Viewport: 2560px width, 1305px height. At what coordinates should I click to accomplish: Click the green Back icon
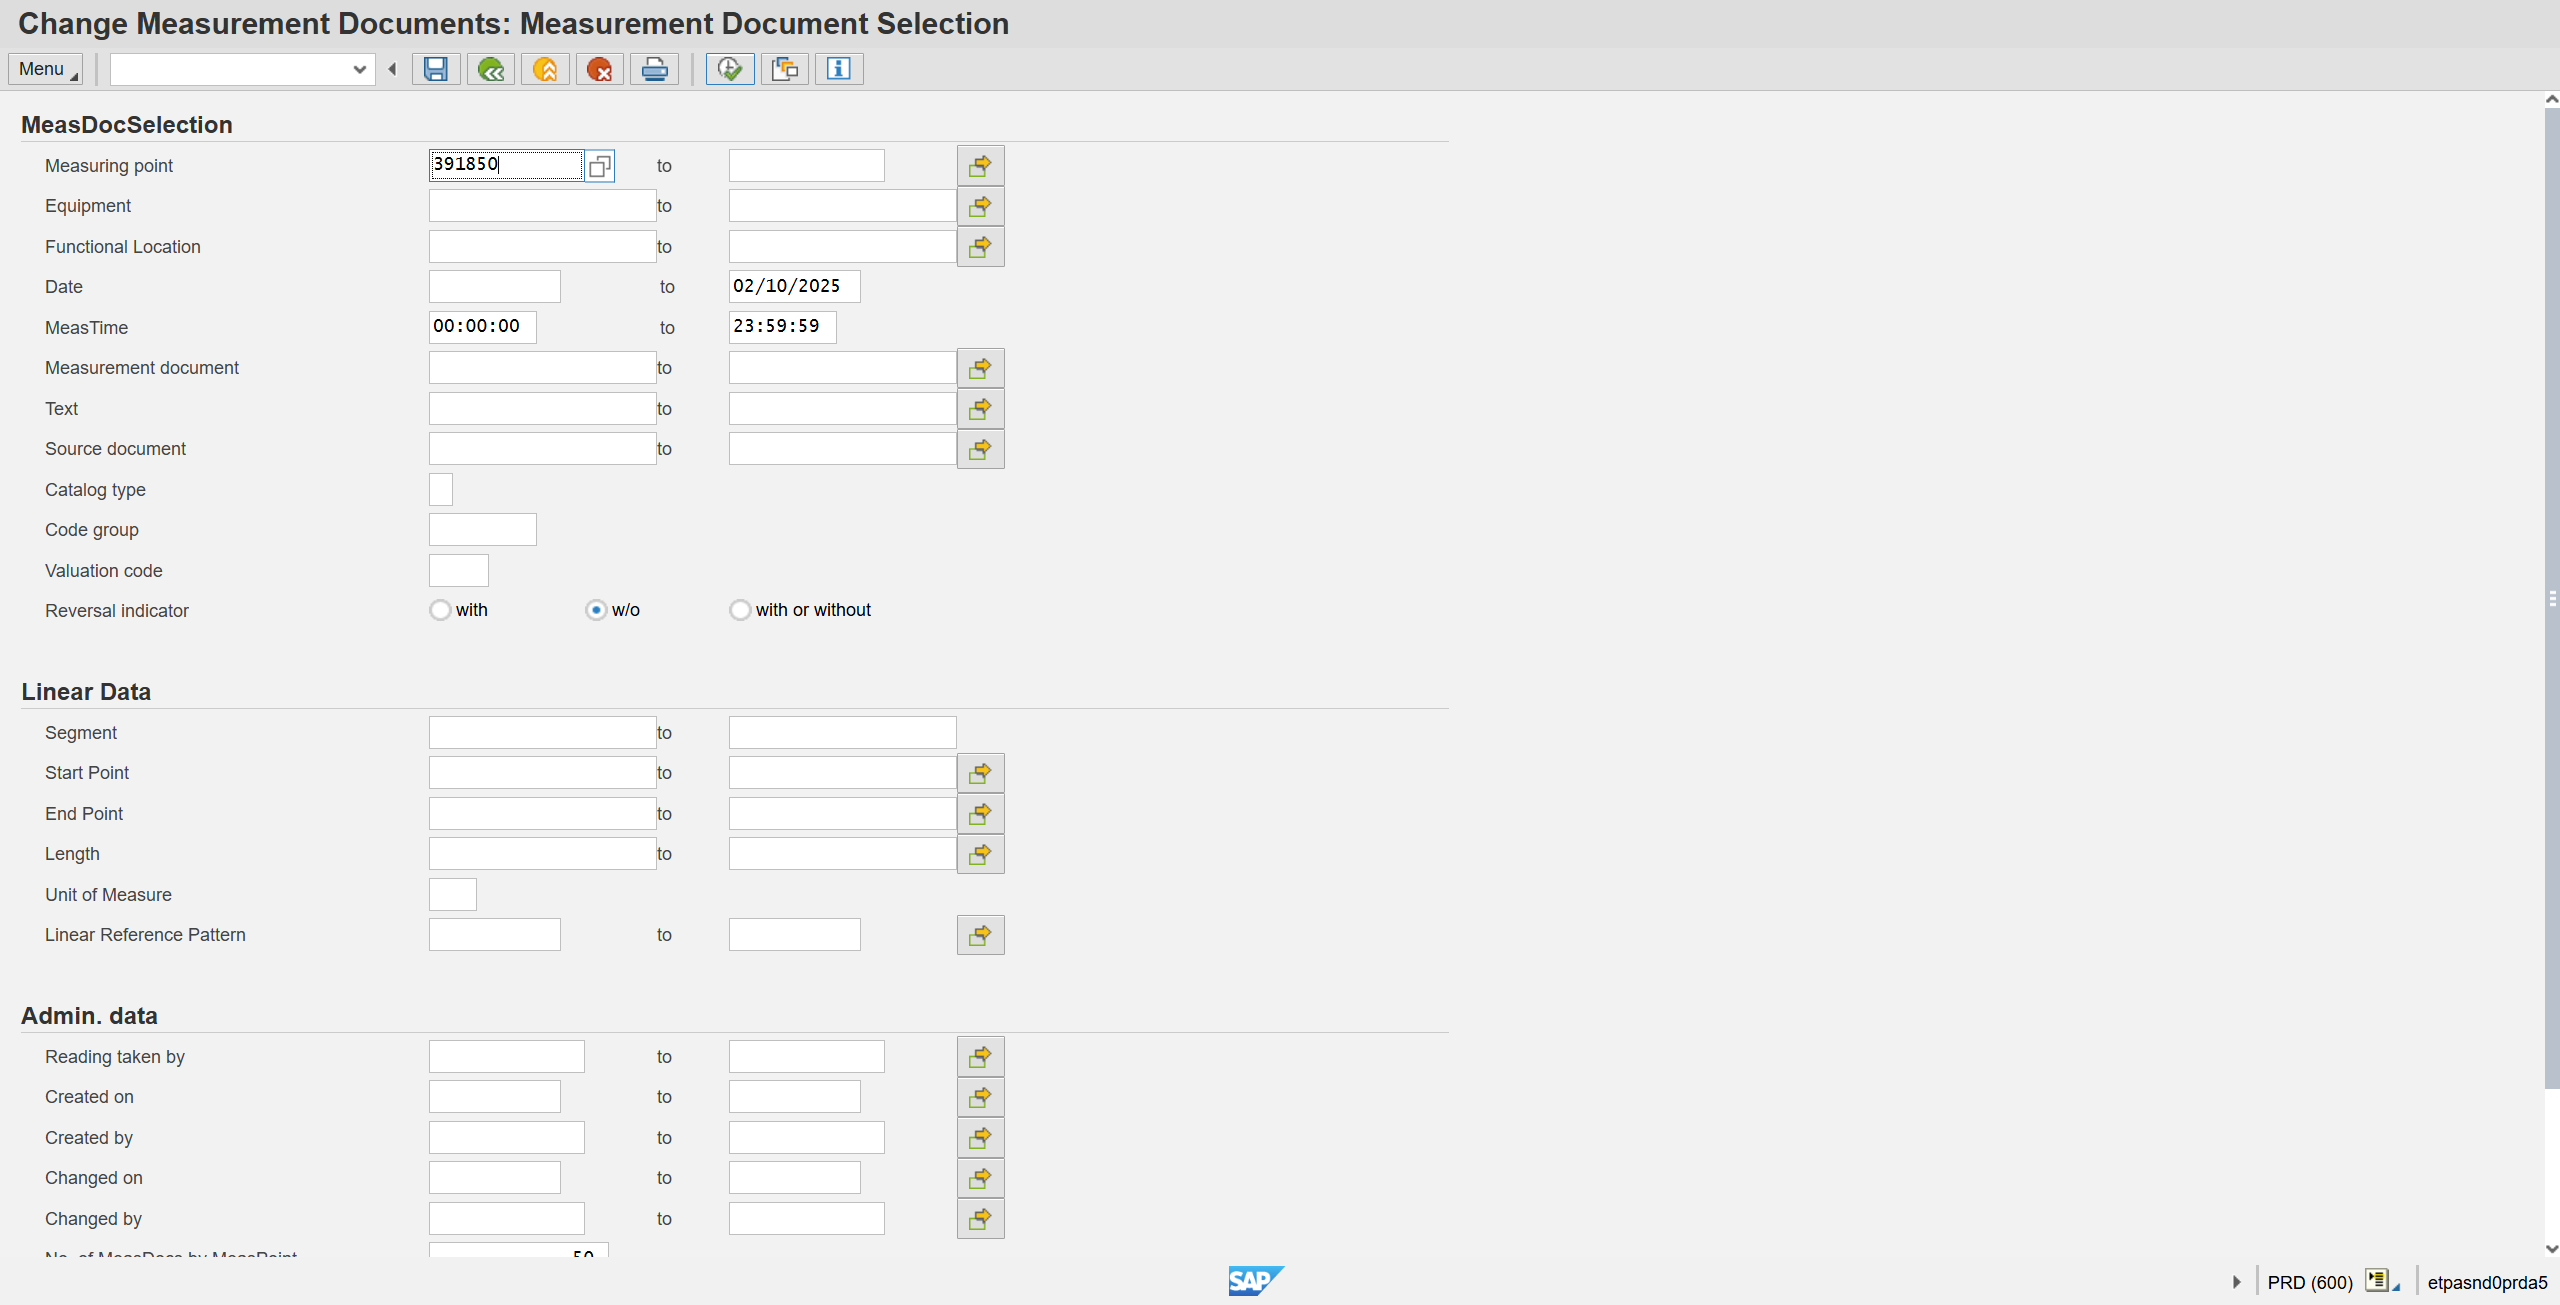(x=491, y=69)
